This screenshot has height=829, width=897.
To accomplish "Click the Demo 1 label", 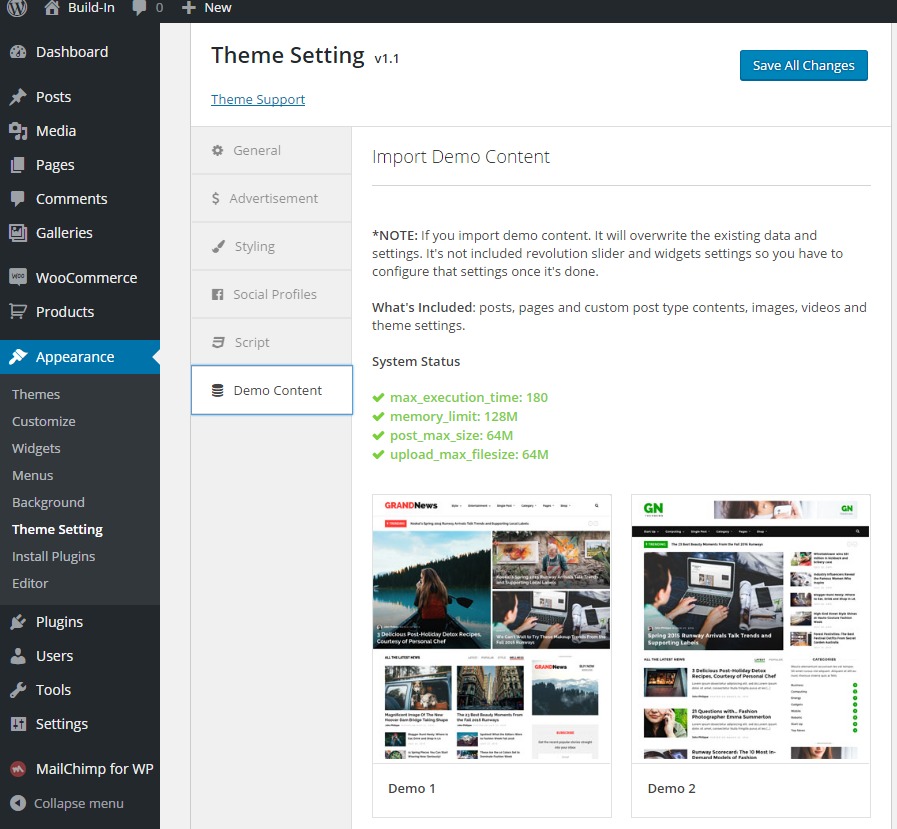I will coord(412,789).
